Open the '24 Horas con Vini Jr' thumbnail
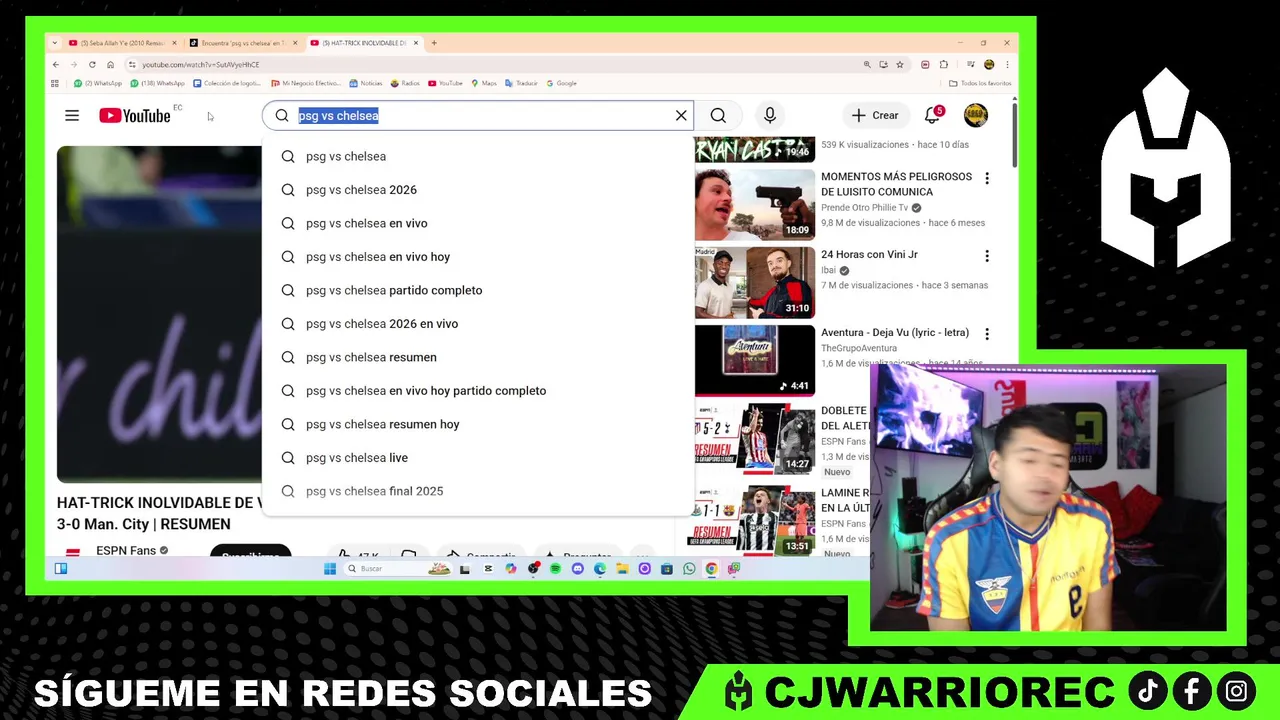1280x720 pixels. [755, 283]
